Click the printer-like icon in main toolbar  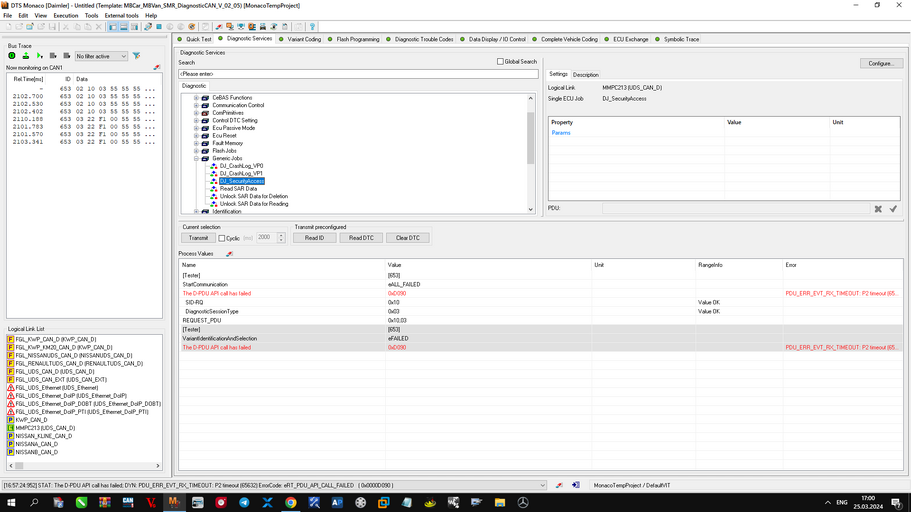pos(263,27)
